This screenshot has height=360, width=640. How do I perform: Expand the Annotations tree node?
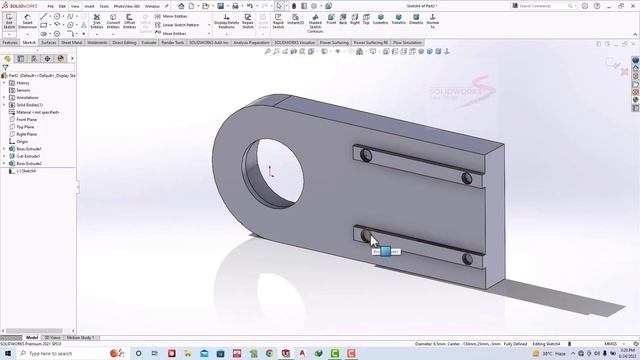click(x=4, y=98)
